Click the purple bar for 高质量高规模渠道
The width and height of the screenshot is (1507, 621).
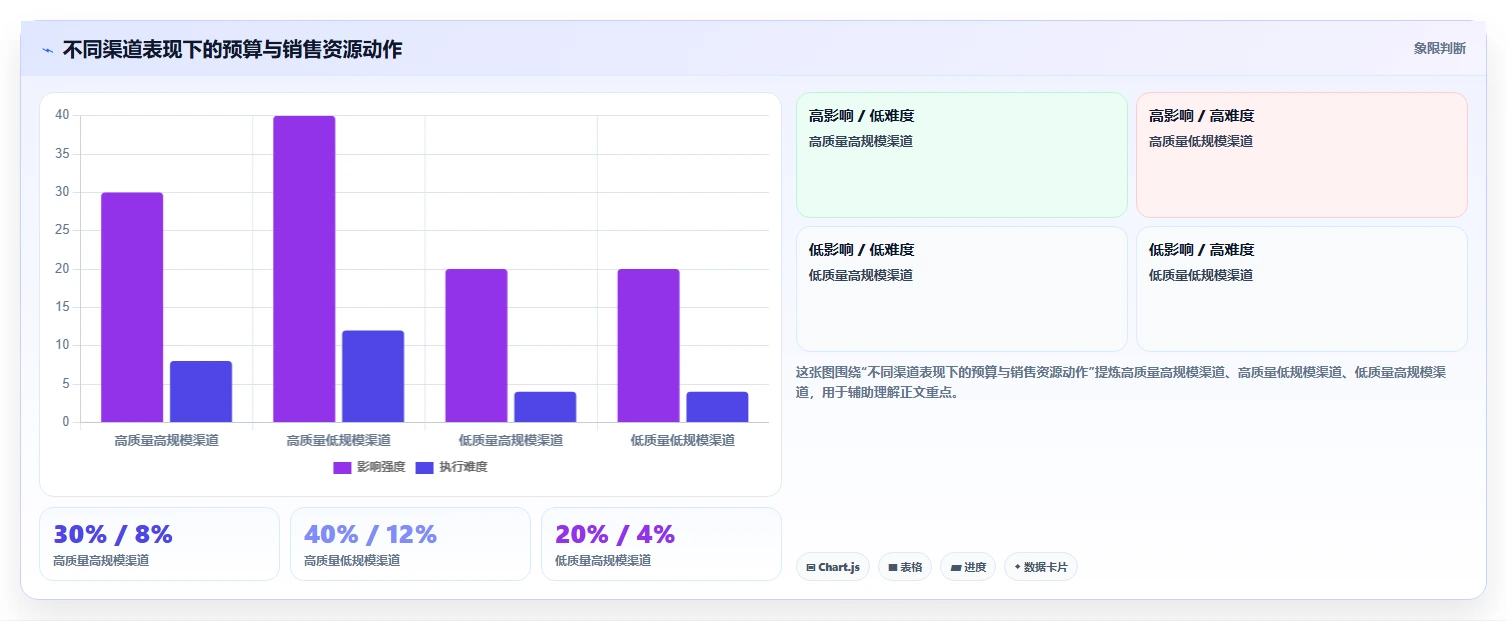pyautogui.click(x=132, y=307)
